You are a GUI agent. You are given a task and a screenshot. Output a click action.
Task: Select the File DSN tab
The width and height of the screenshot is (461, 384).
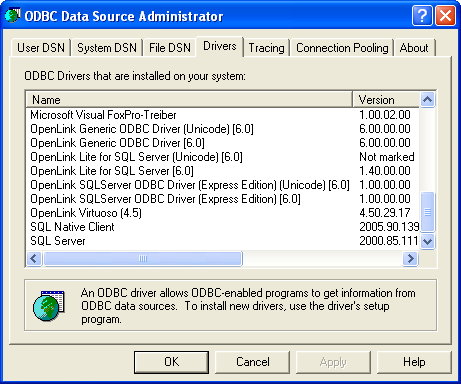pyautogui.click(x=170, y=48)
